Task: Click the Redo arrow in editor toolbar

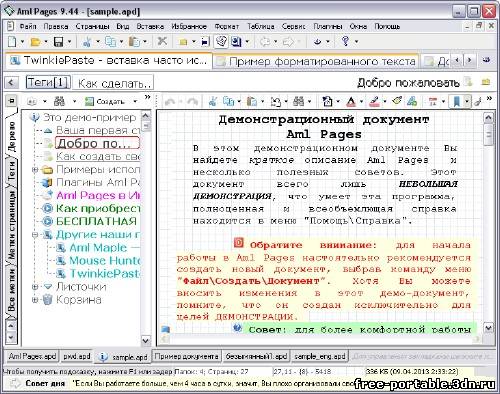Action: (192, 101)
